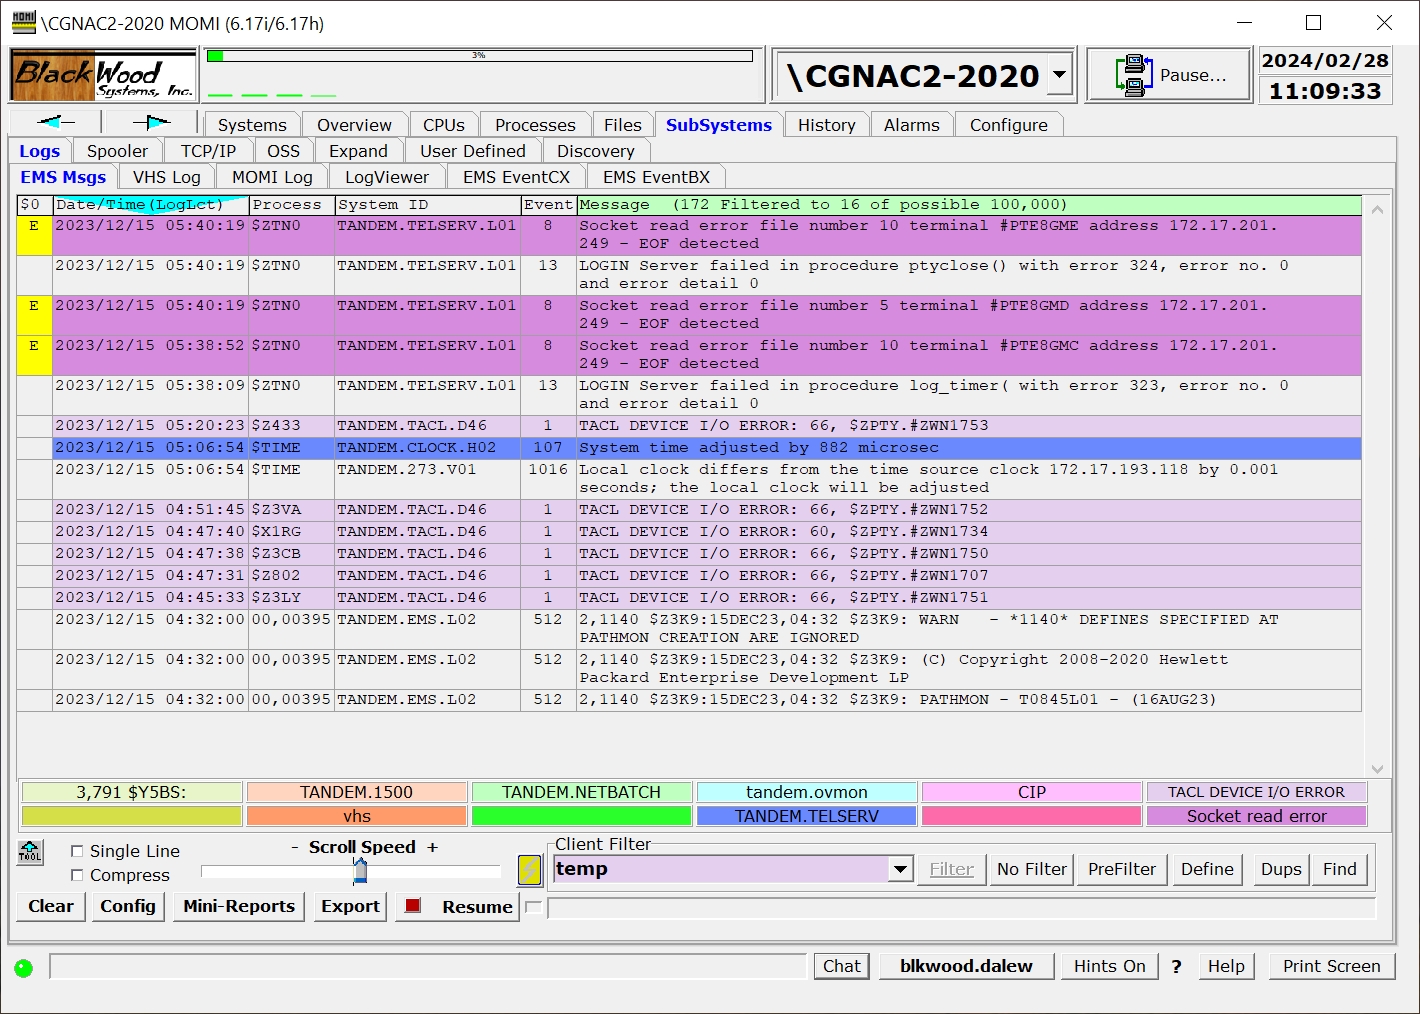Open the Discovery sub-tab
The width and height of the screenshot is (1420, 1014).
(x=595, y=151)
